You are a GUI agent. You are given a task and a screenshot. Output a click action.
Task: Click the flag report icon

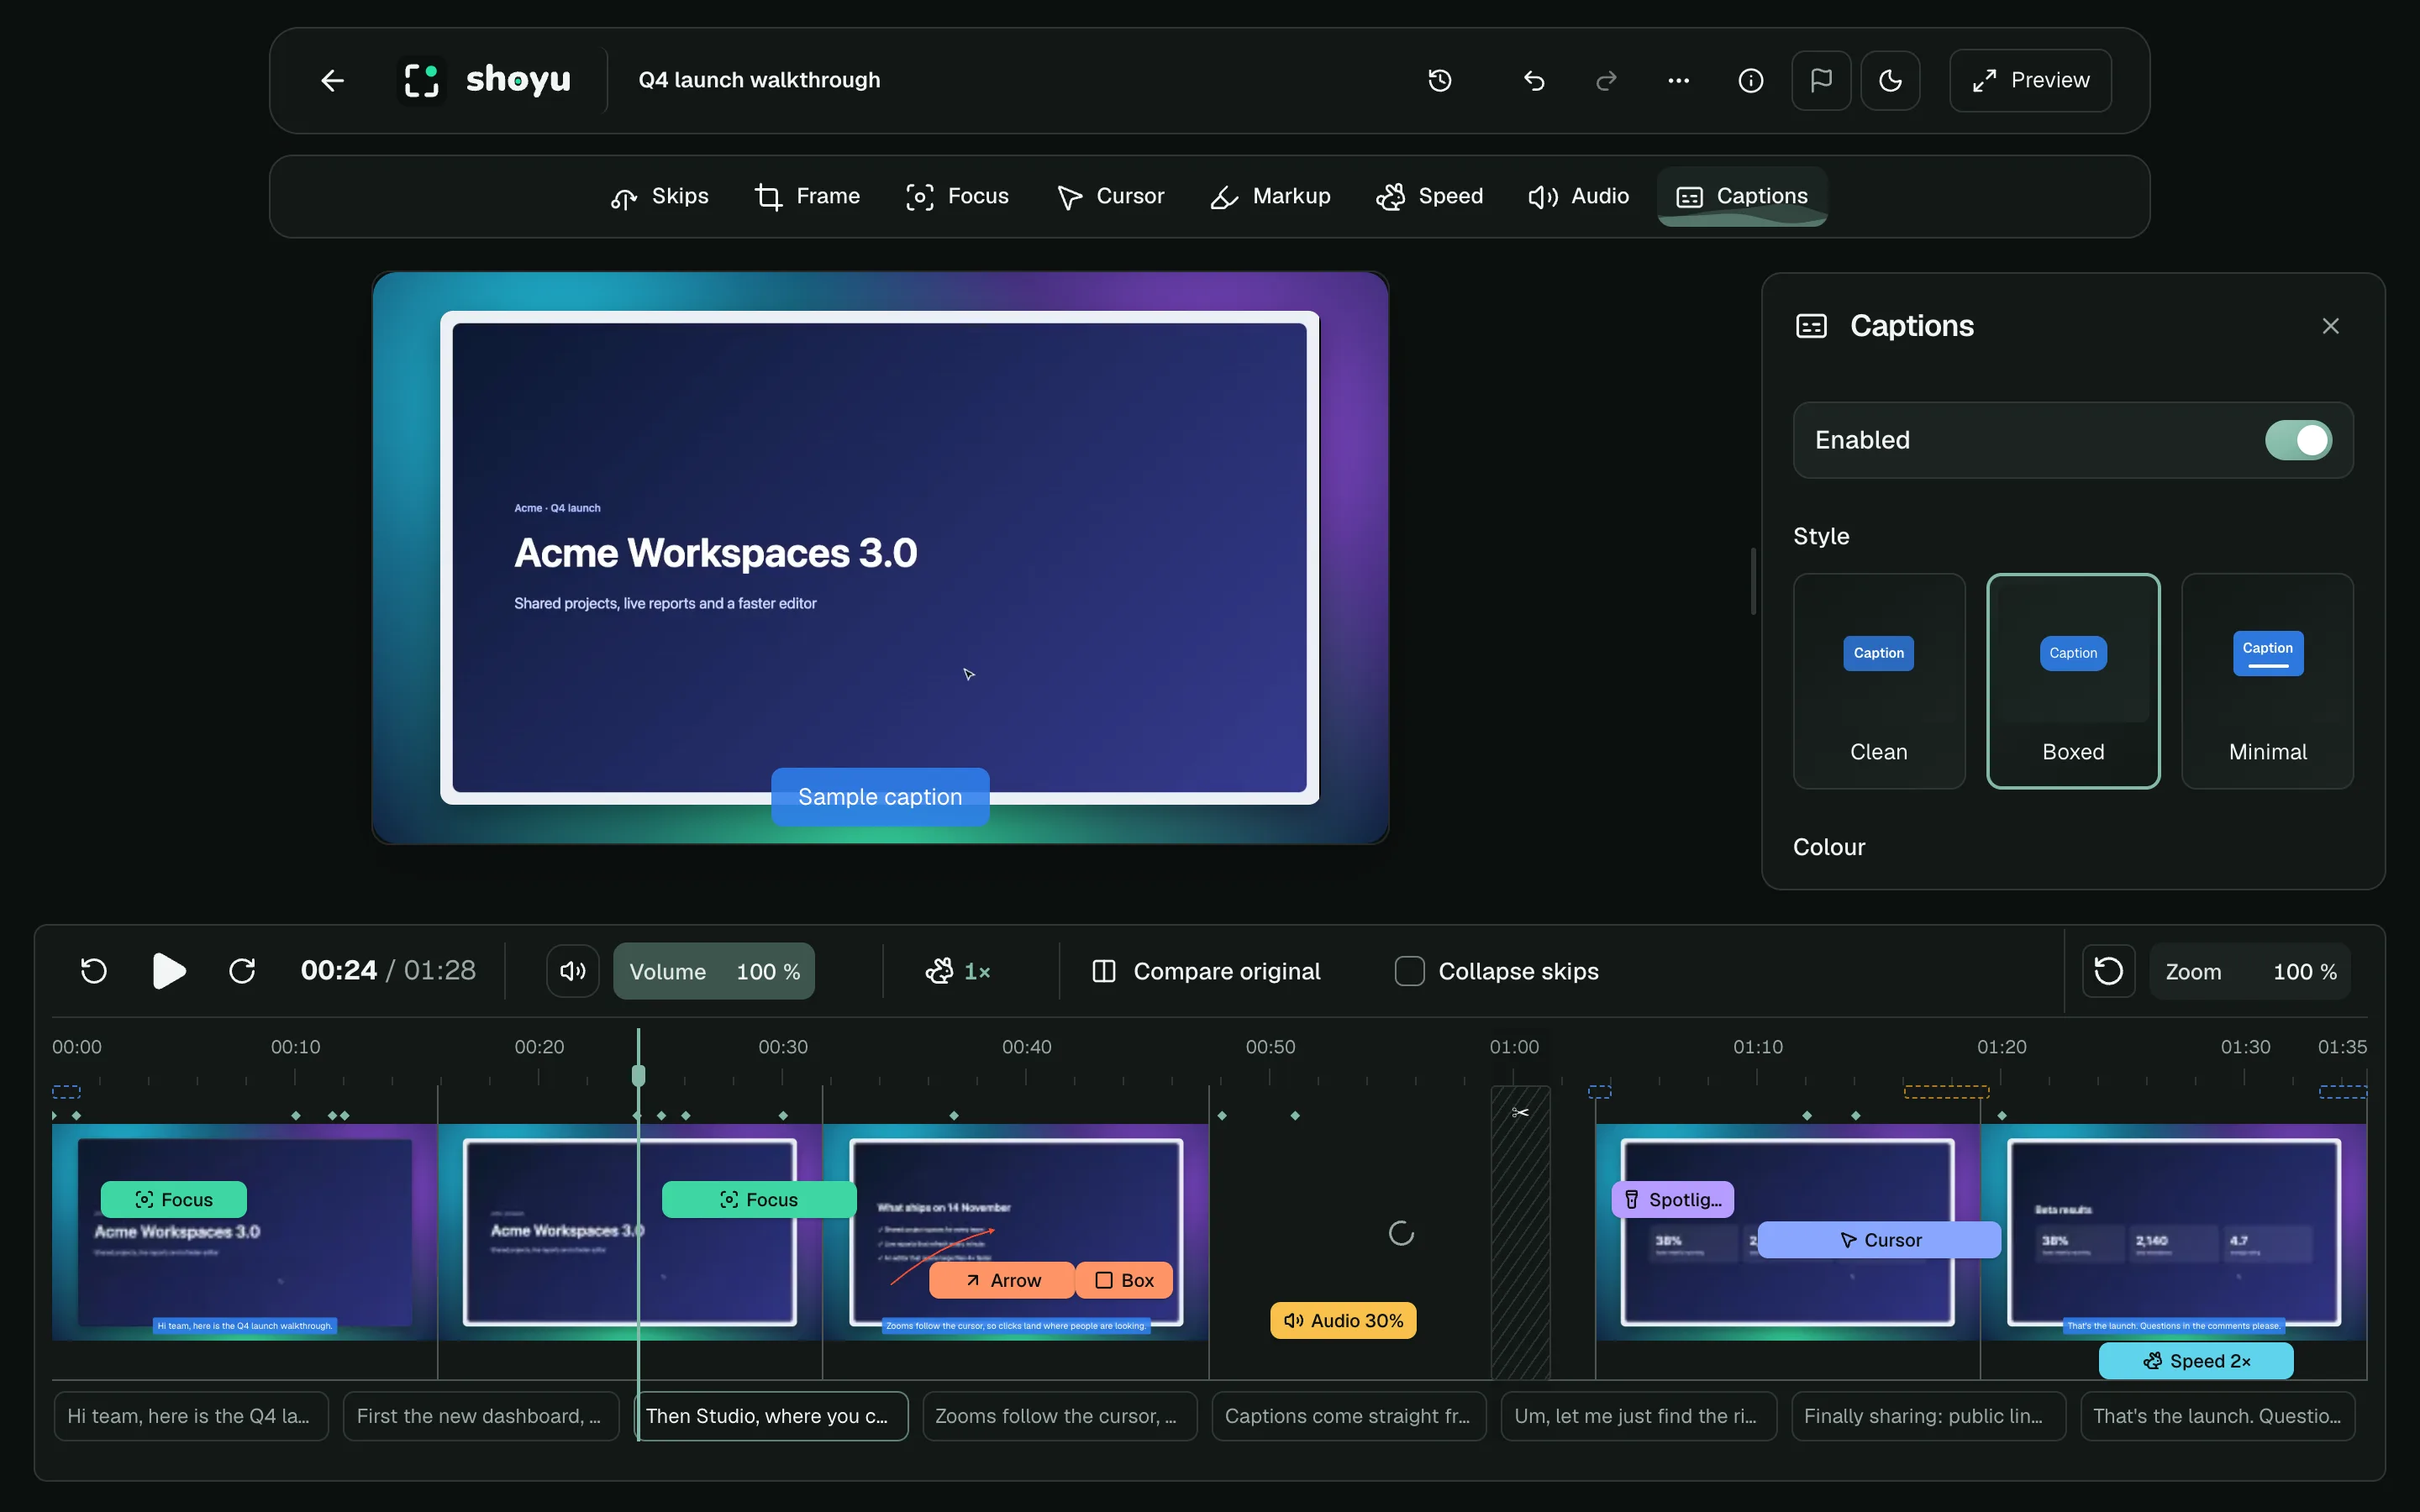tap(1821, 80)
